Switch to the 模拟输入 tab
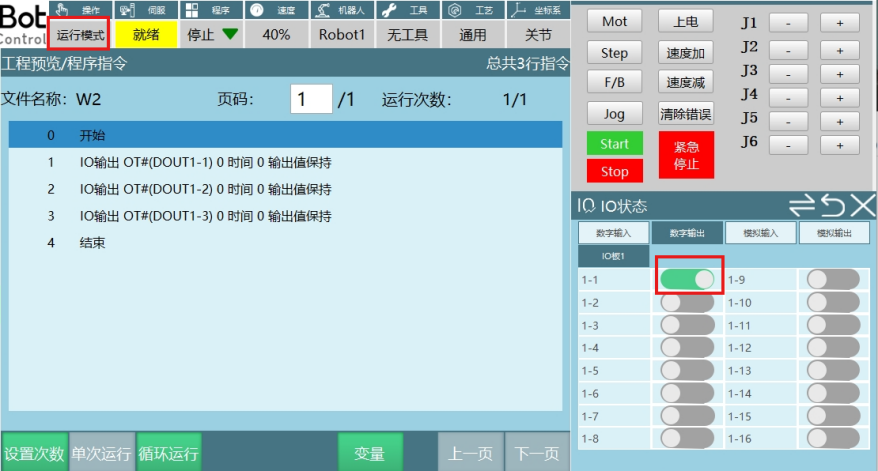The height and width of the screenshot is (471, 878). [760, 233]
